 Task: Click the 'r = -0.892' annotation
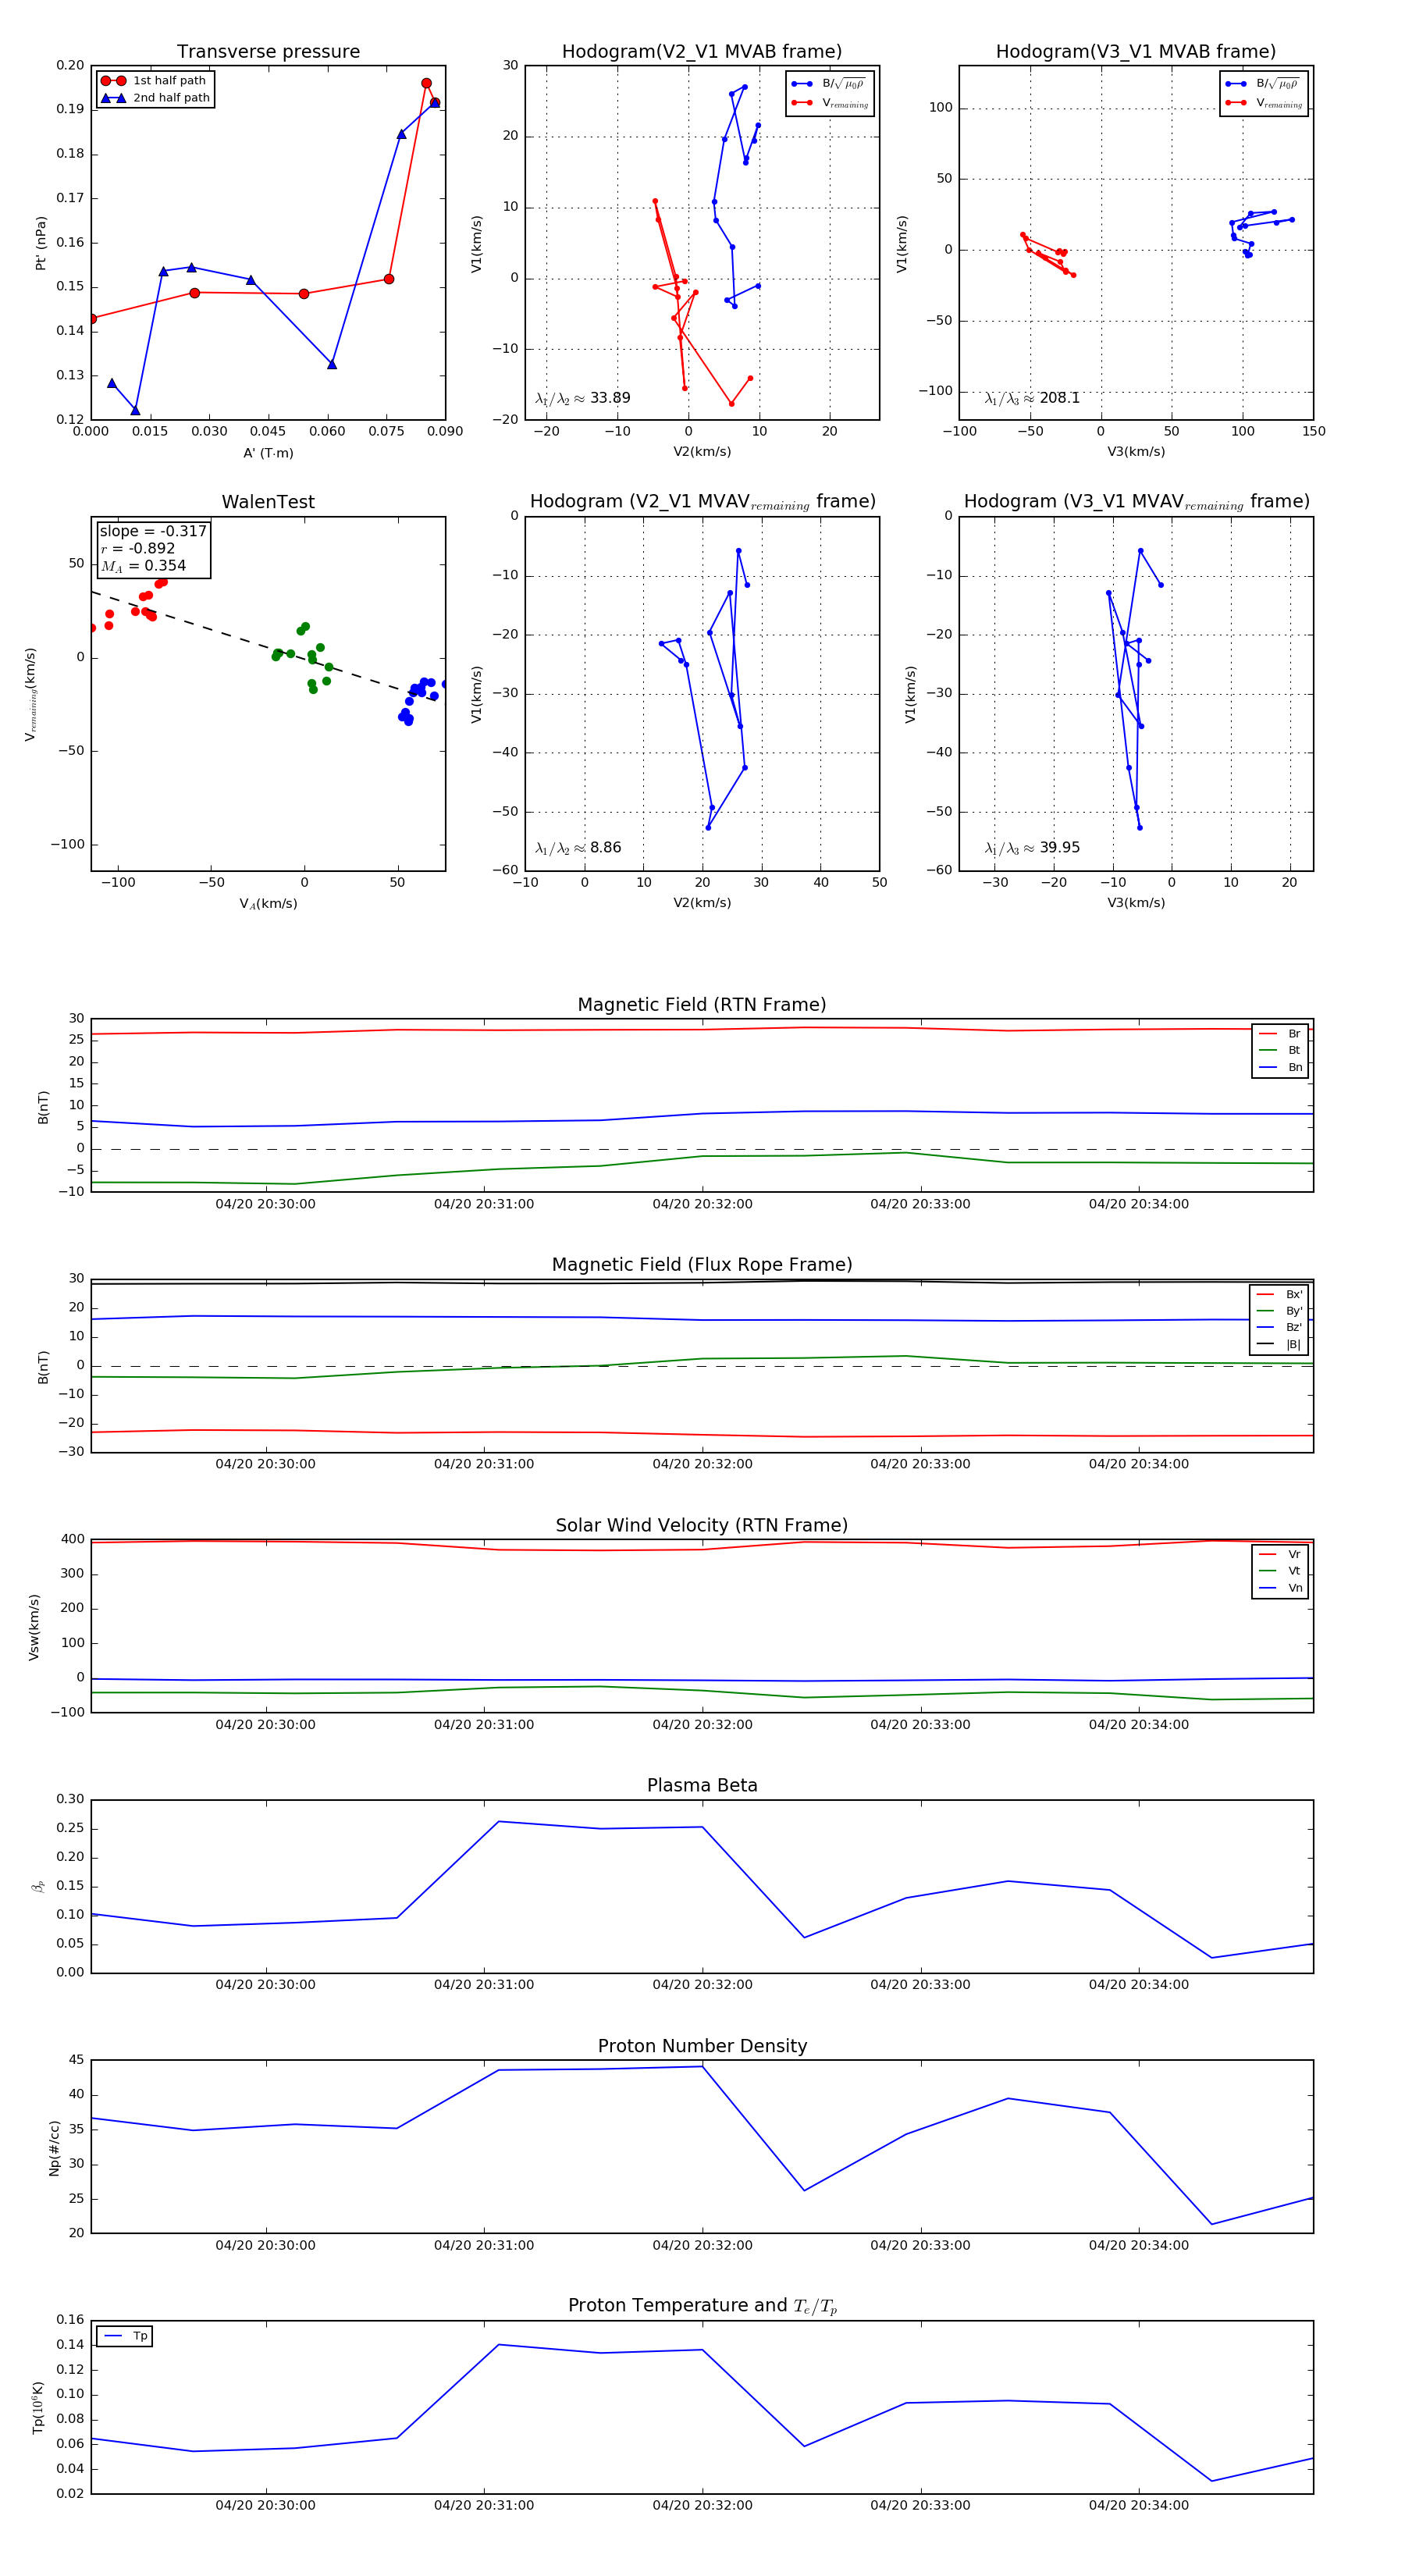pos(138,548)
